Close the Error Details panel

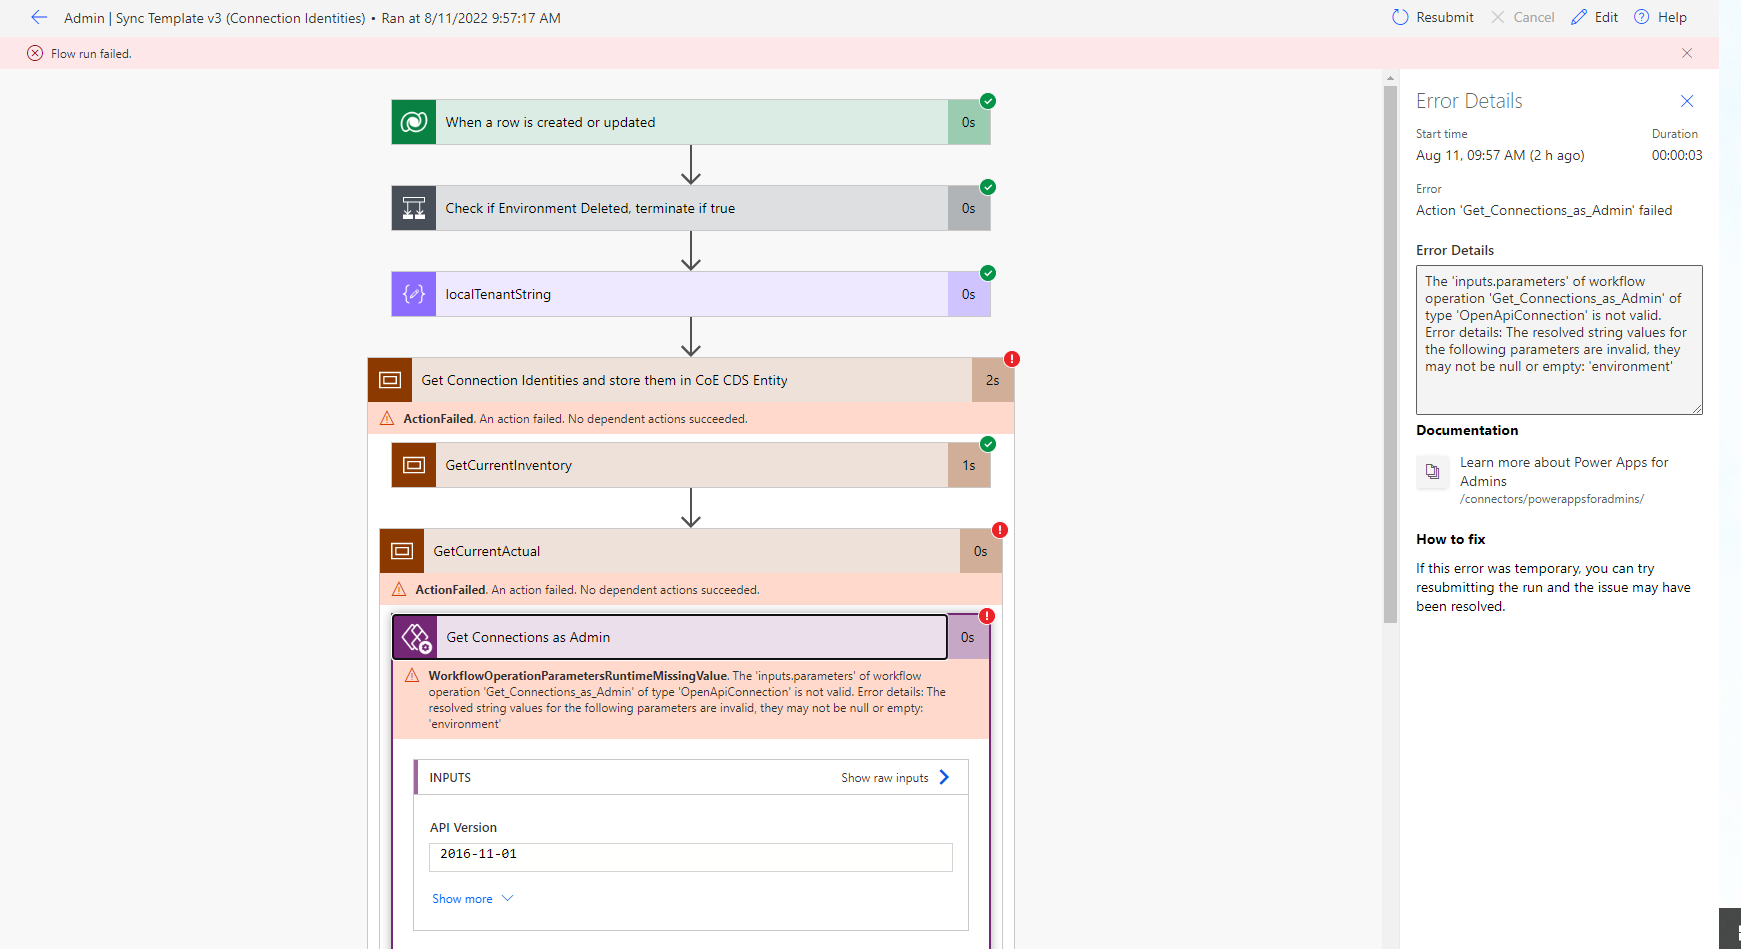point(1687,101)
